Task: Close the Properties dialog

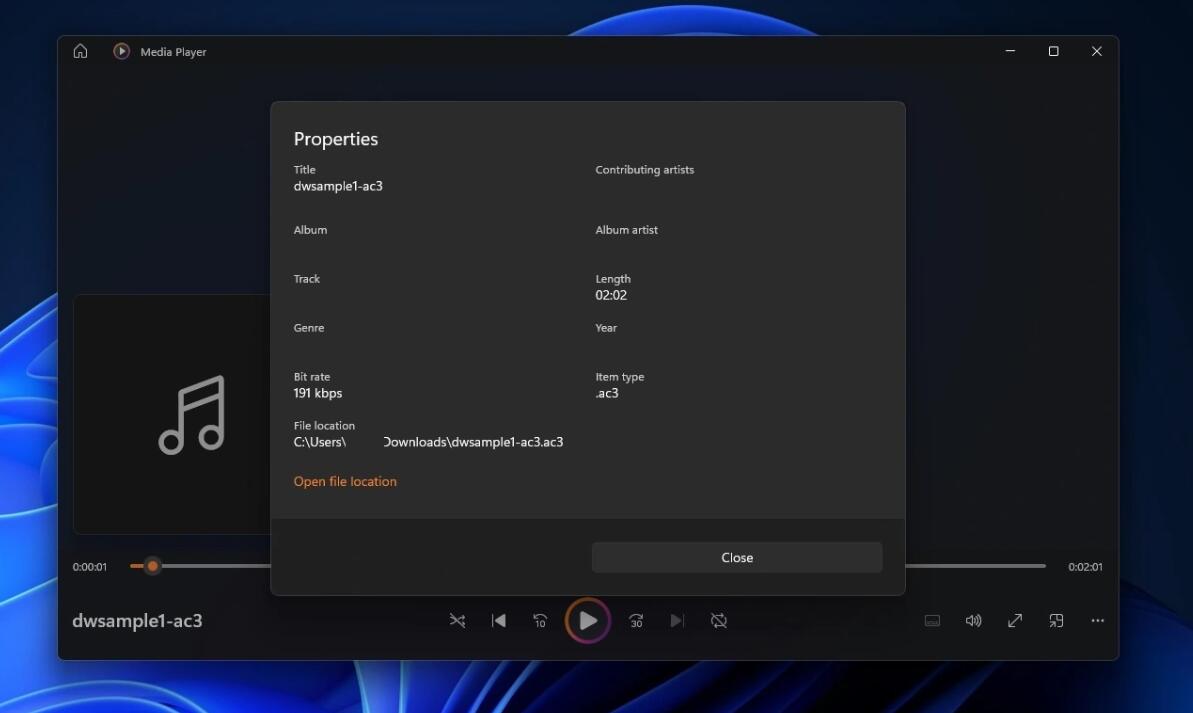Action: tap(737, 558)
